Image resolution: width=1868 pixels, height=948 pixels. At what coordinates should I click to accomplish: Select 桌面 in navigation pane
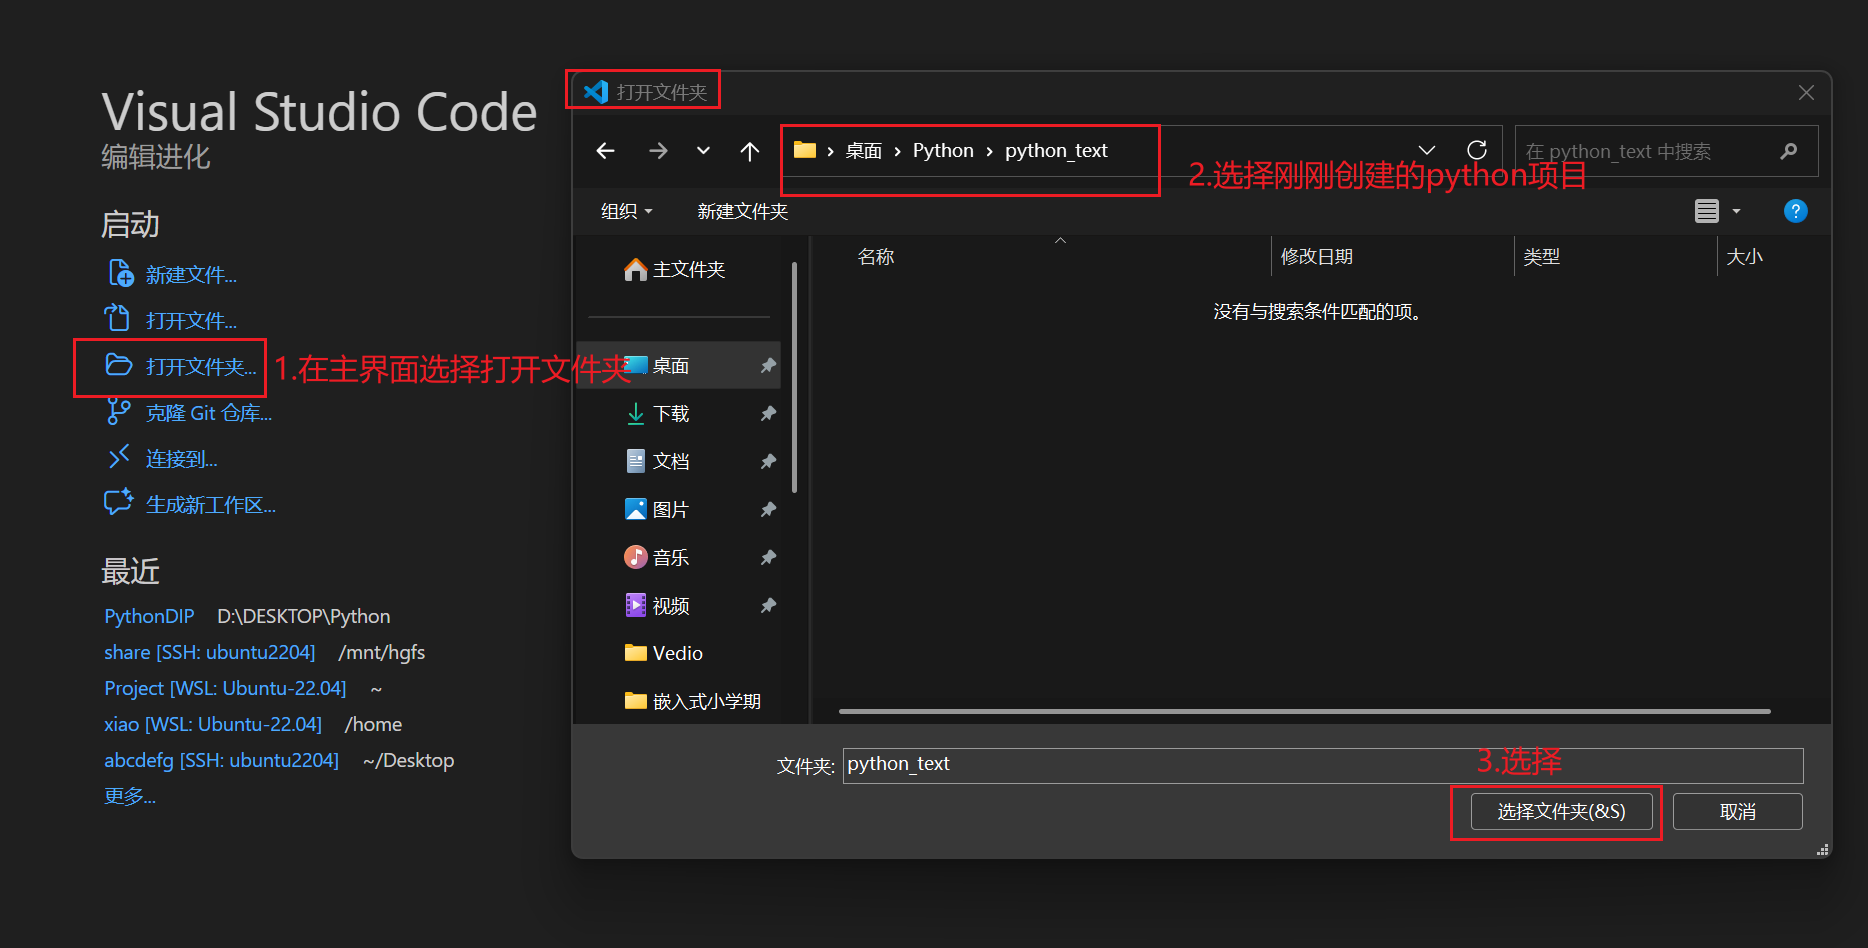[x=678, y=366]
